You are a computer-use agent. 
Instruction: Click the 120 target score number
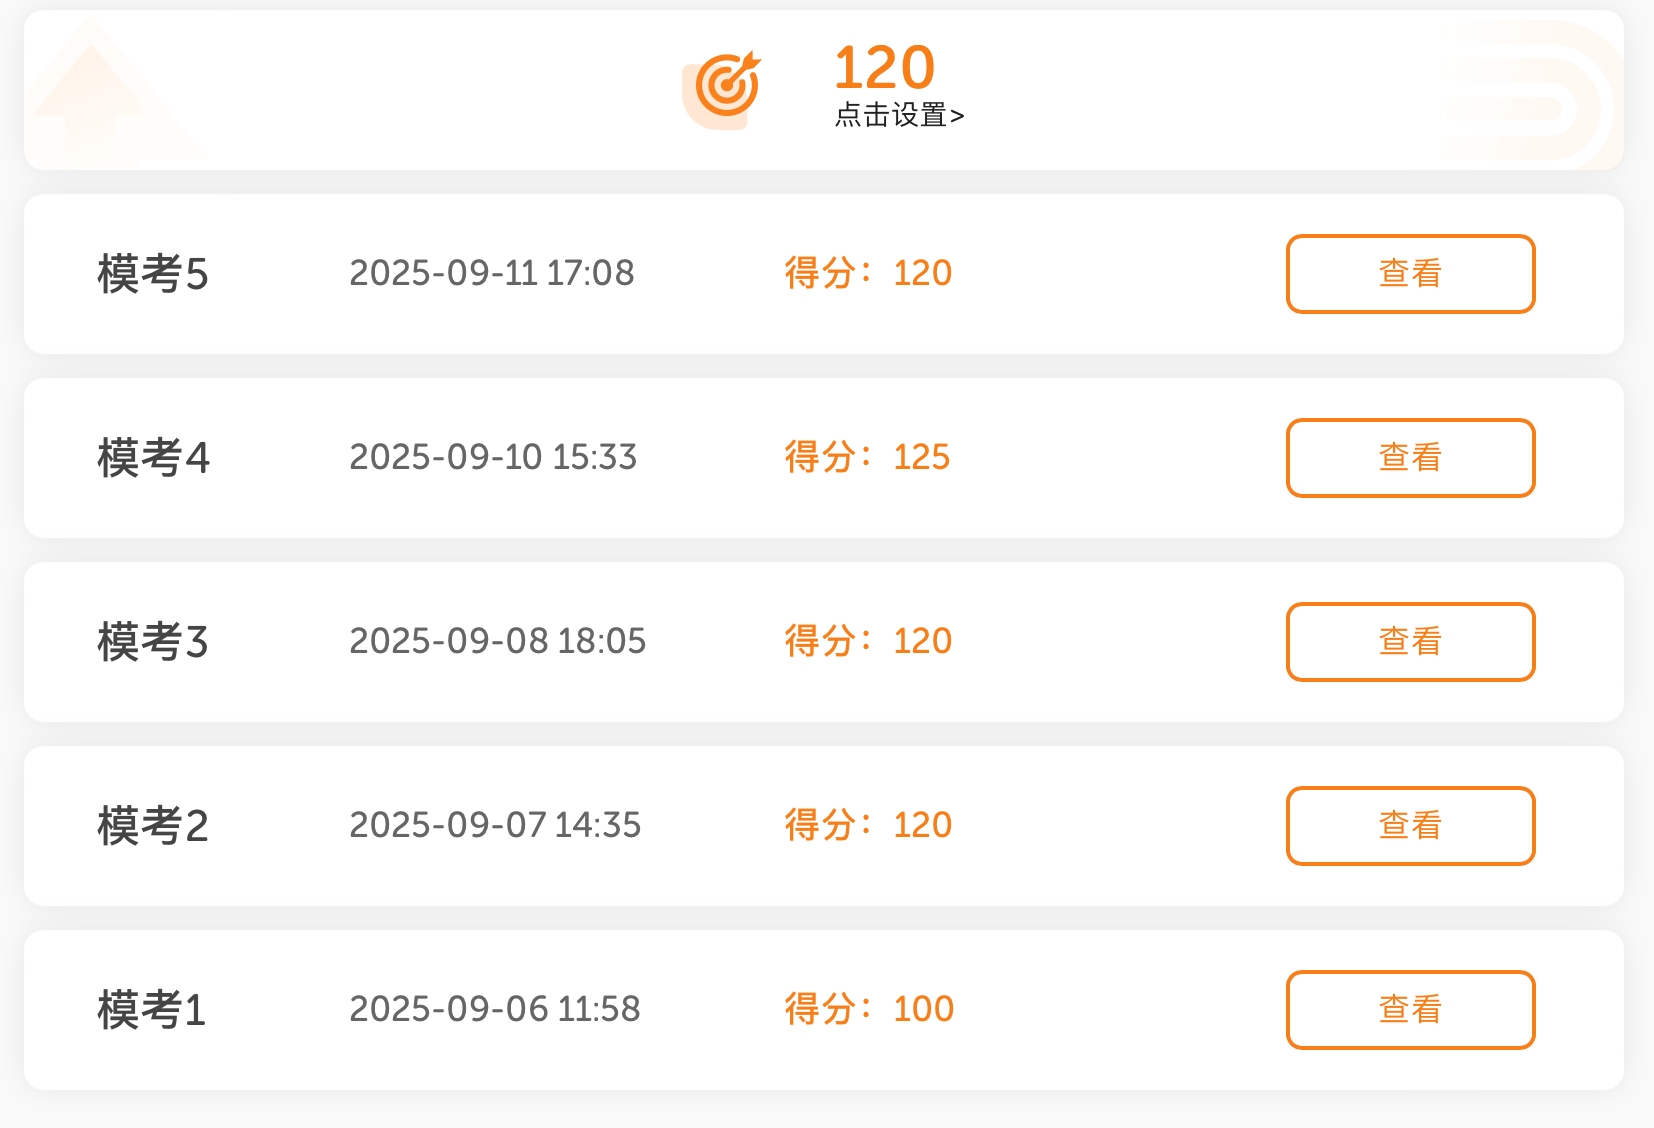[x=884, y=68]
